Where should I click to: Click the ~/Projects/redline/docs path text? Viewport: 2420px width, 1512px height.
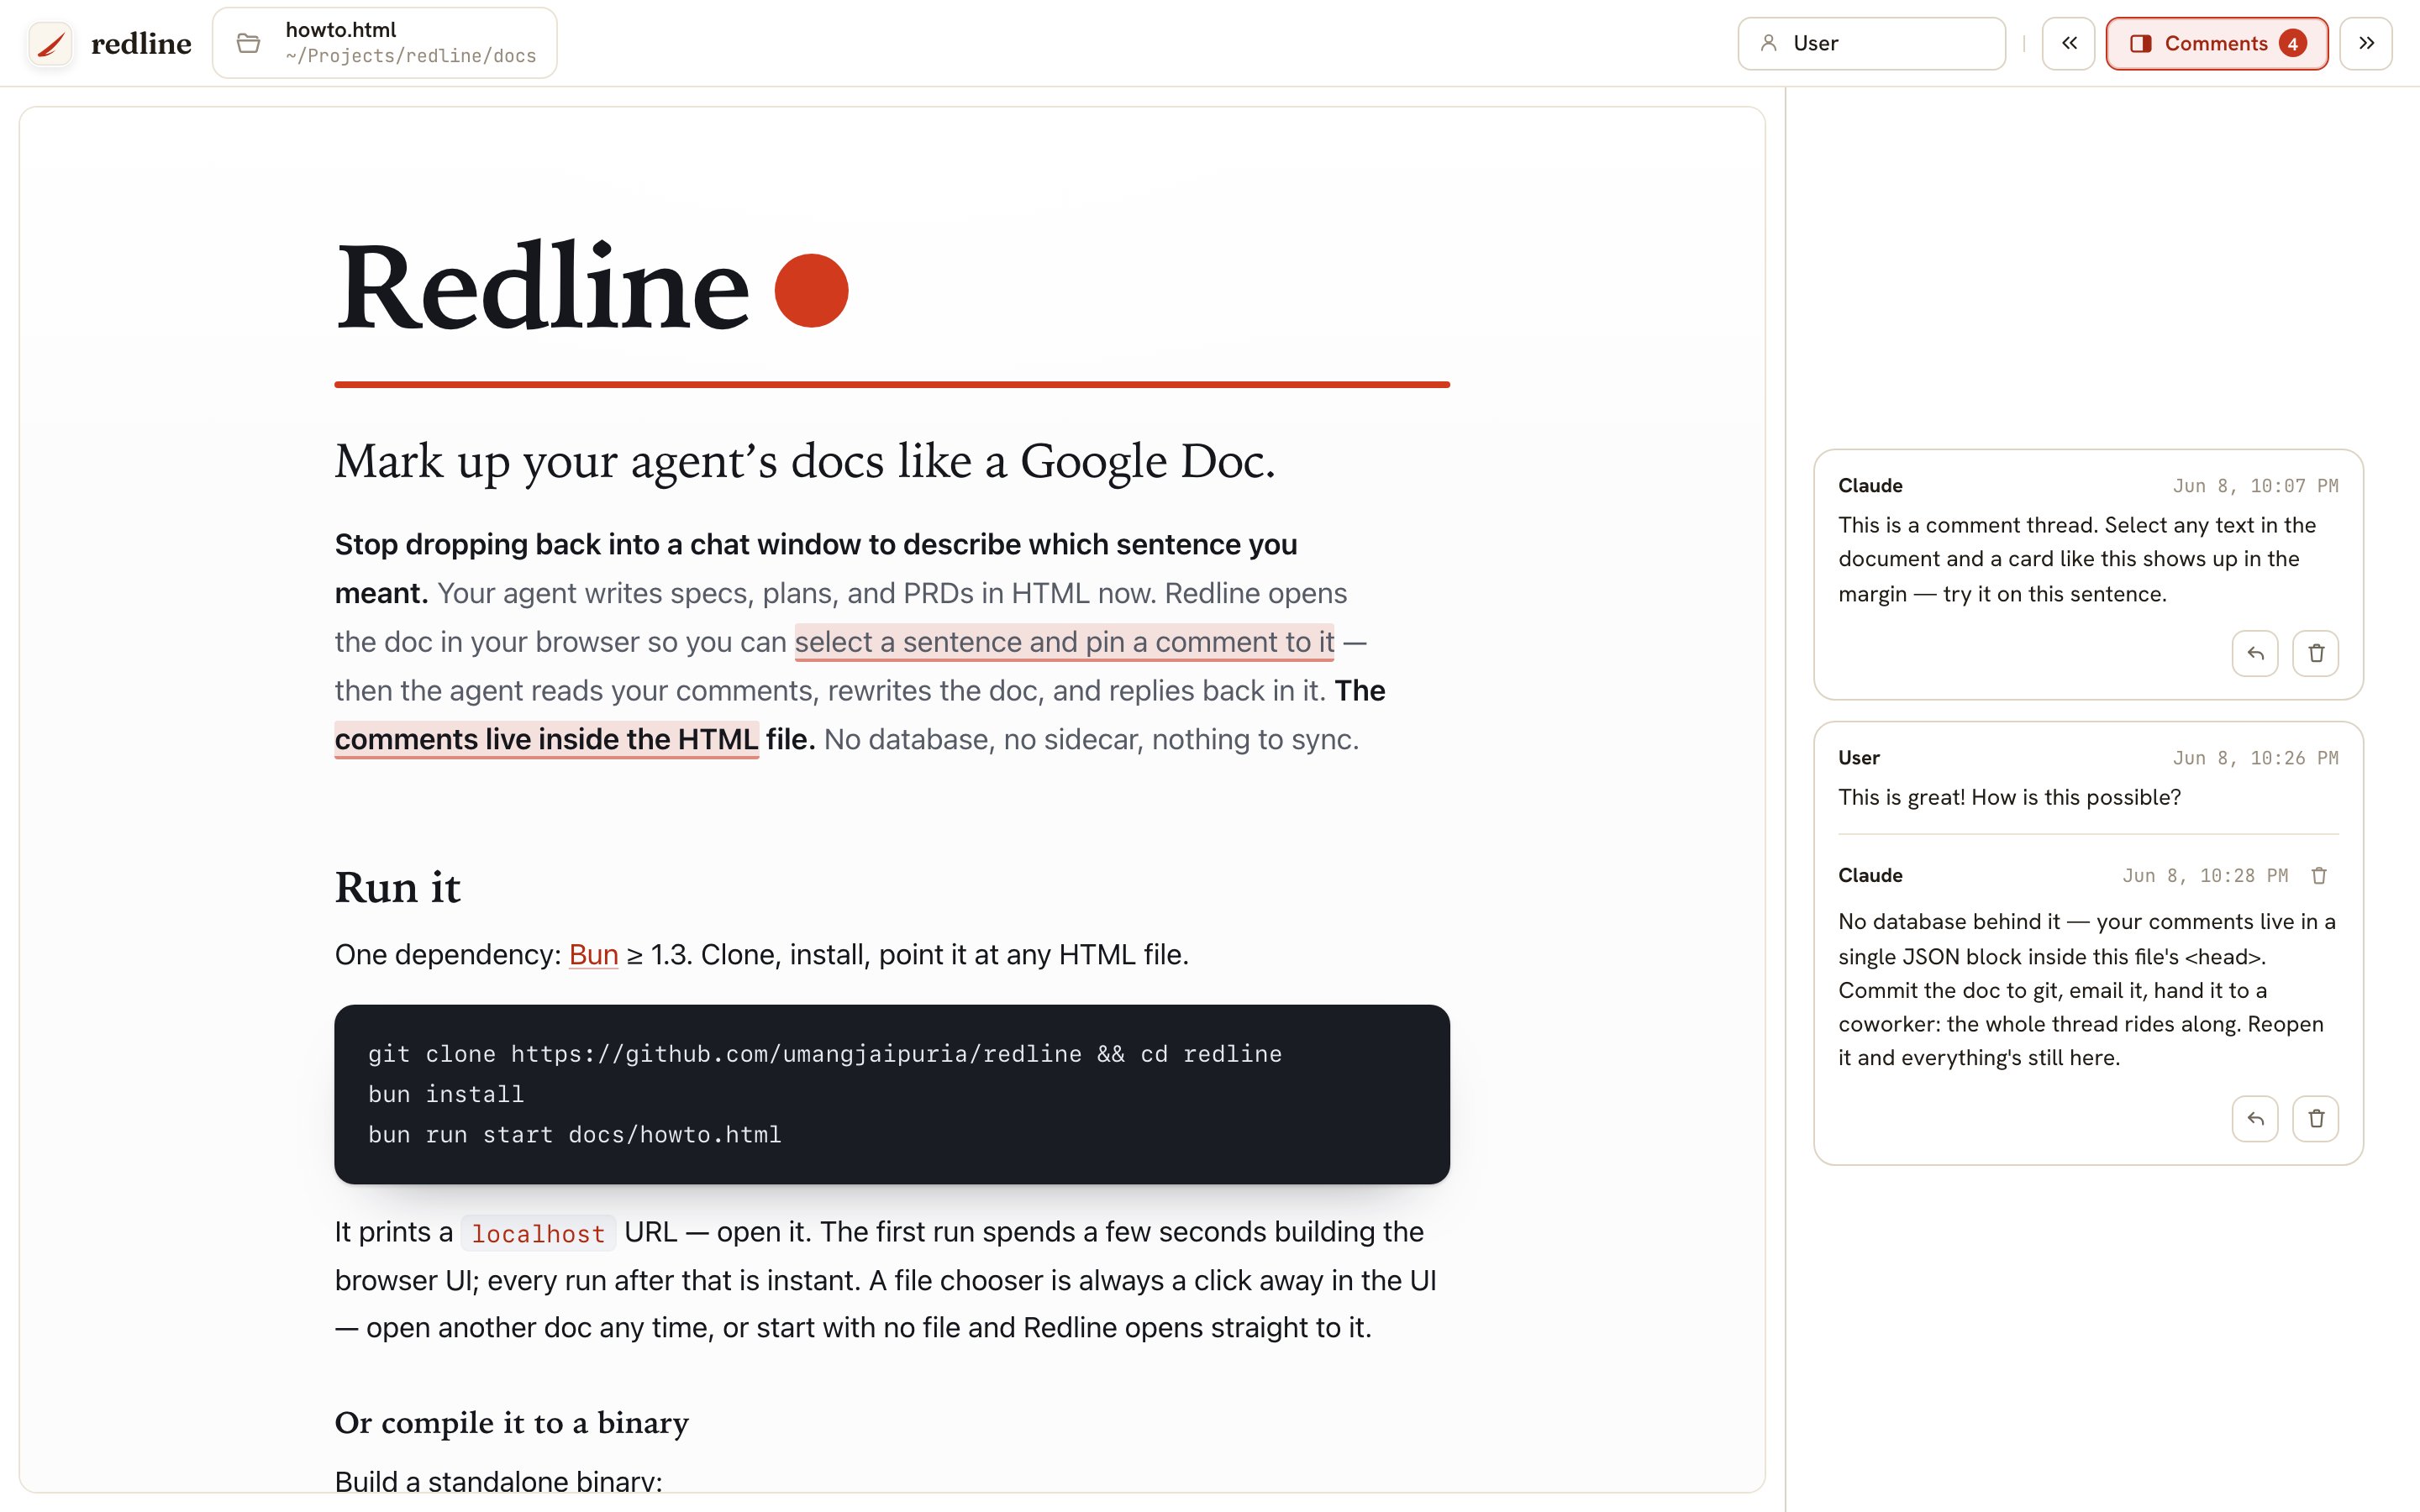[410, 56]
